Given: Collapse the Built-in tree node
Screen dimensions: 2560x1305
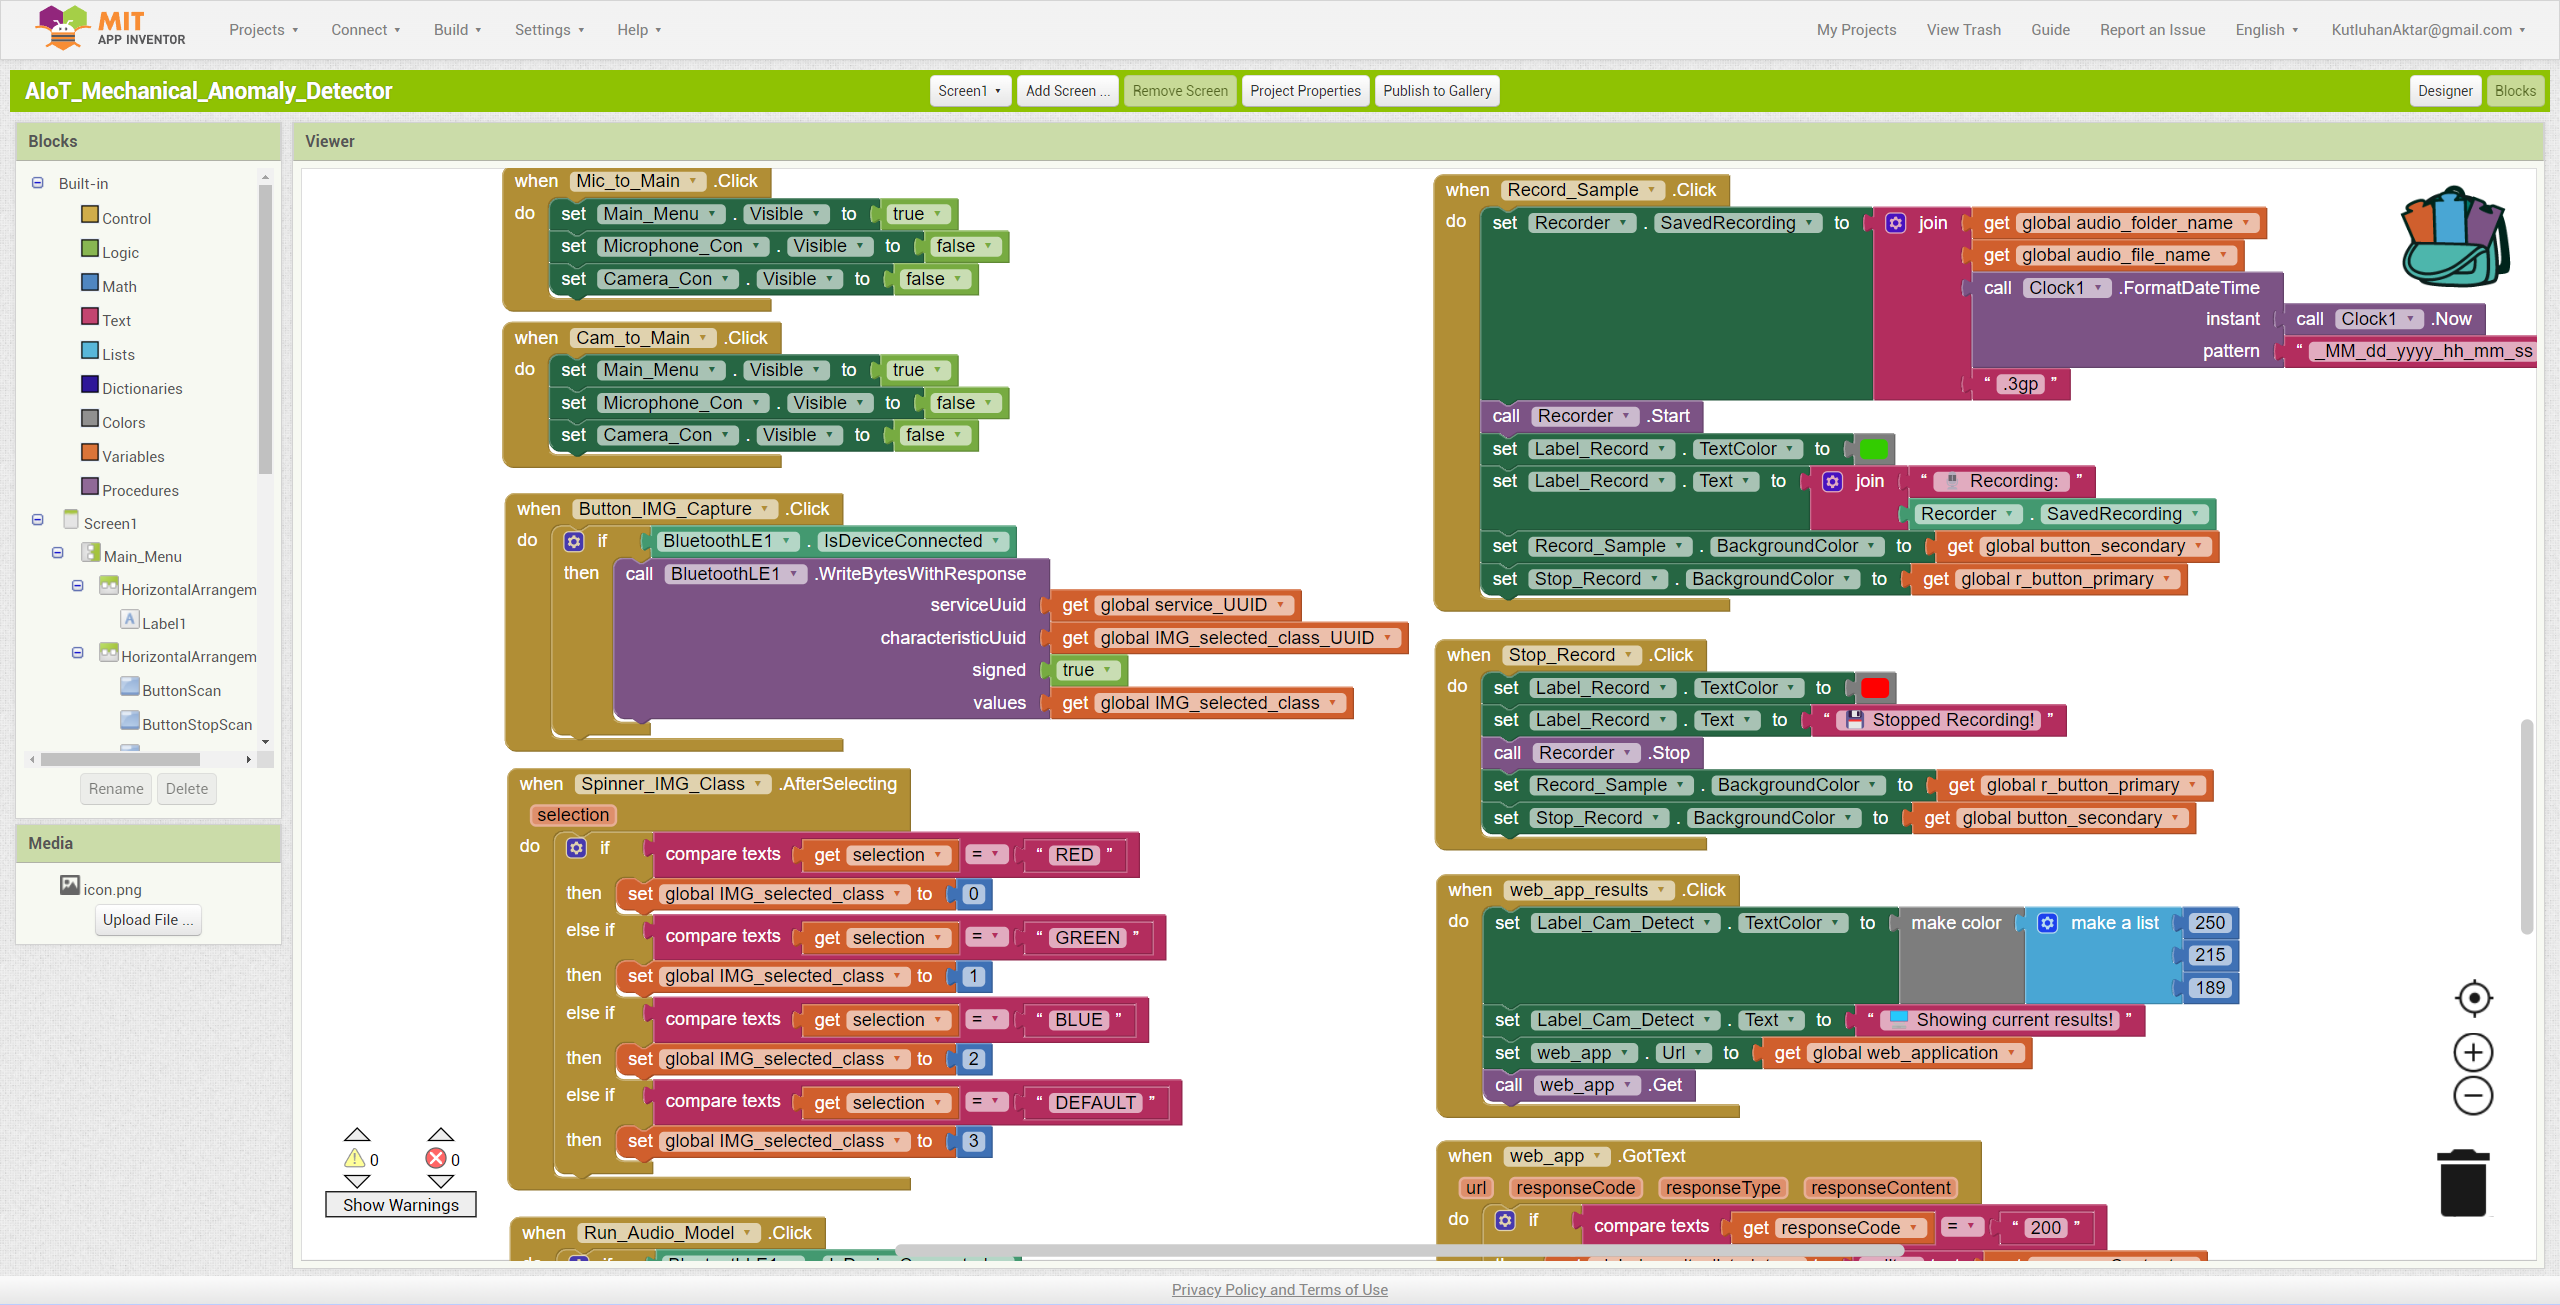Looking at the screenshot, I should click(38, 183).
